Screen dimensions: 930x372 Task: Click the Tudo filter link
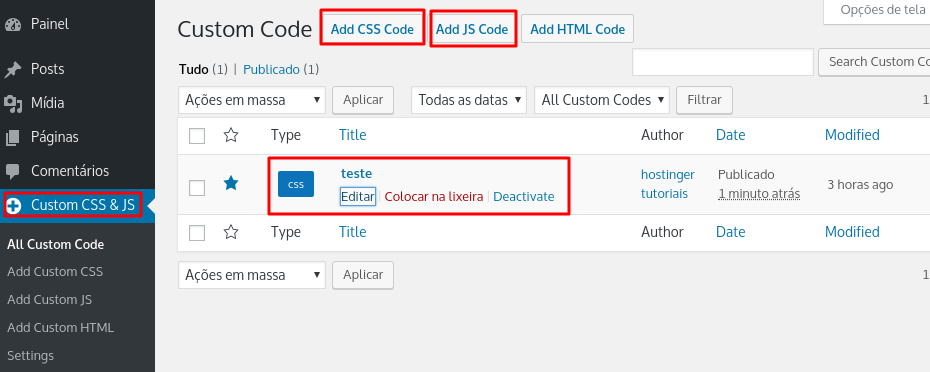[193, 69]
